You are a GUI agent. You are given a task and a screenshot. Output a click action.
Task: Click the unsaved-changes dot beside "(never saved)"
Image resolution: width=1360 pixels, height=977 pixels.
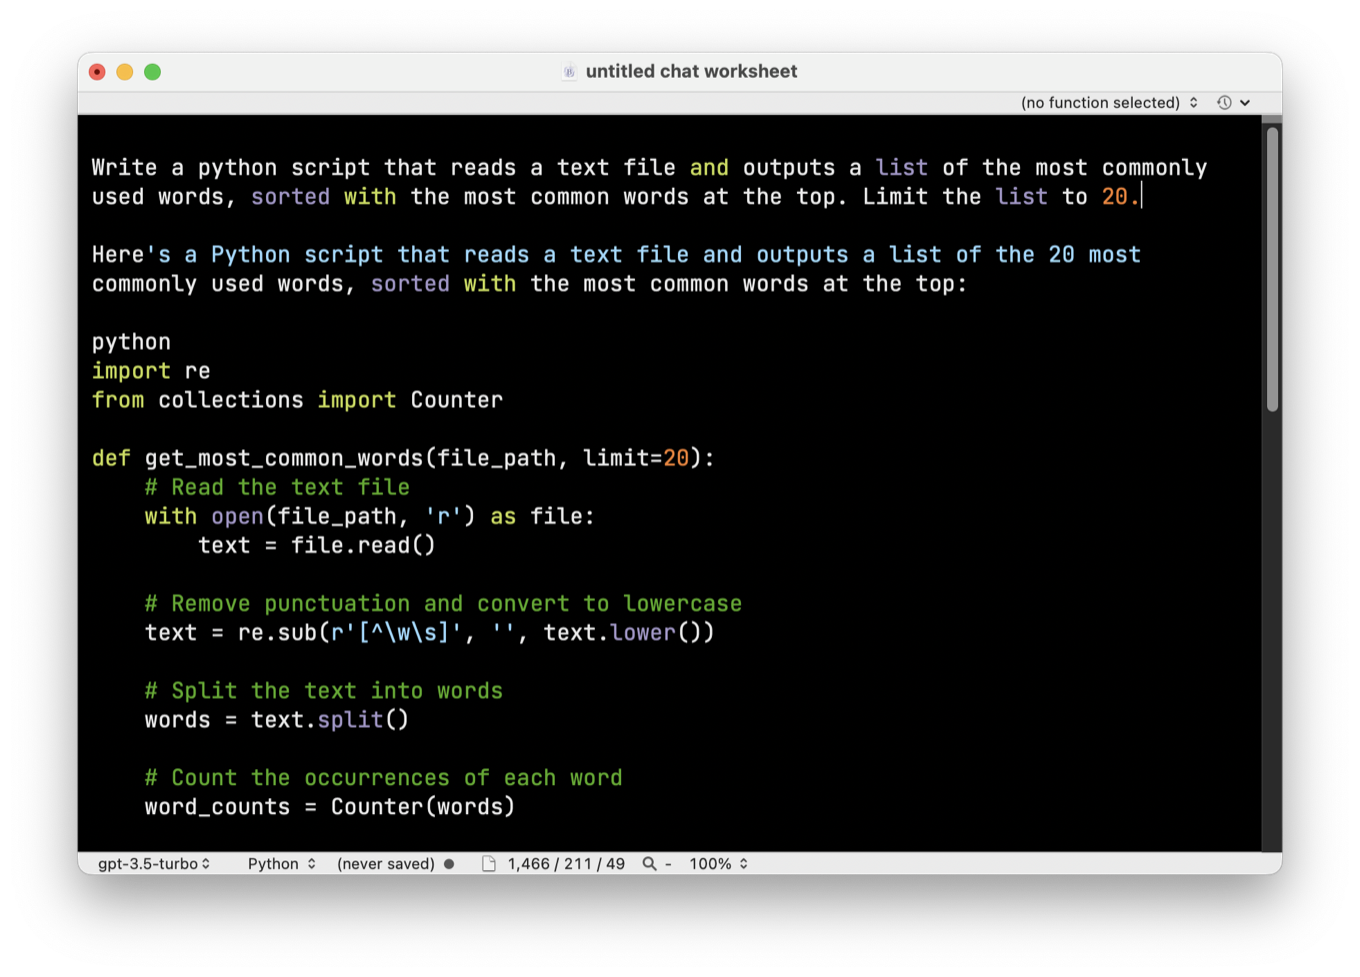pyautogui.click(x=449, y=863)
